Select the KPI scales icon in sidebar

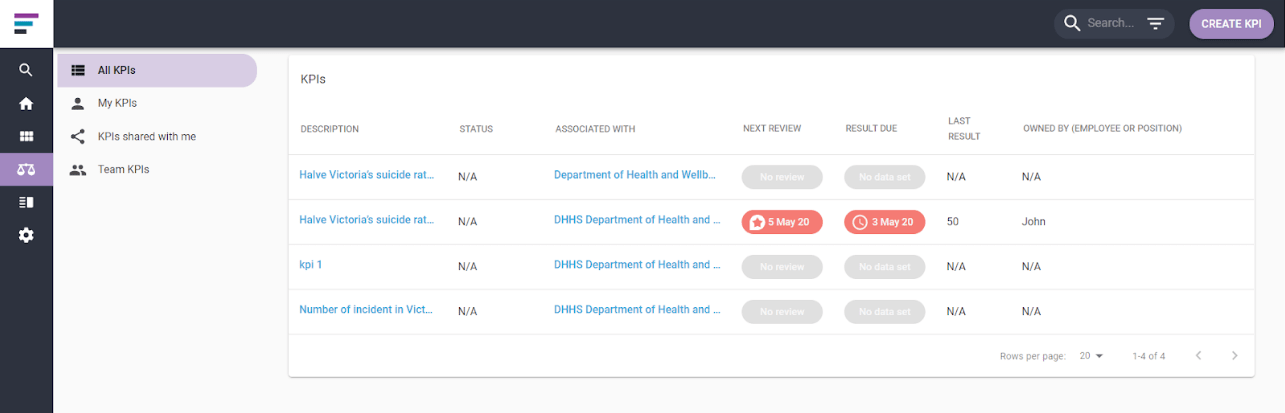coord(26,169)
